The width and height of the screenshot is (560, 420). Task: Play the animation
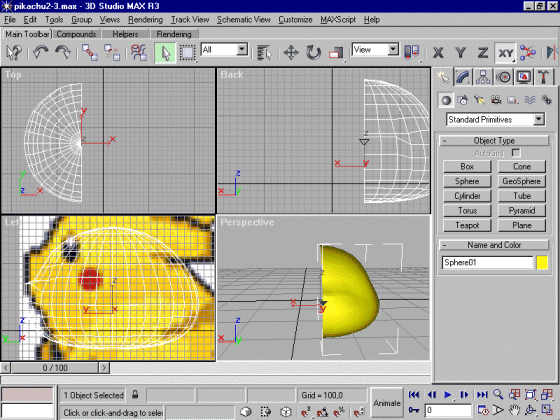[448, 395]
